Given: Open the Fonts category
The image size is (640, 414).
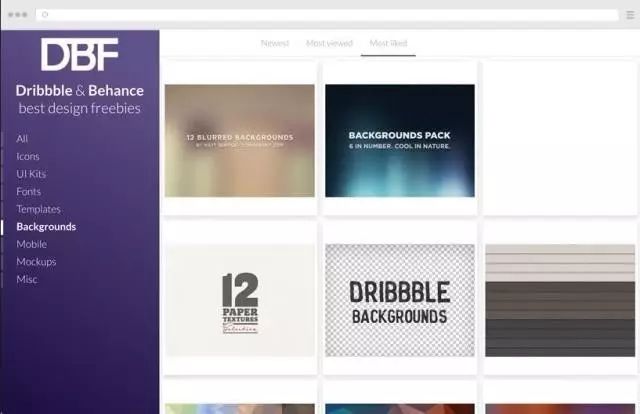Looking at the screenshot, I should pyautogui.click(x=29, y=191).
